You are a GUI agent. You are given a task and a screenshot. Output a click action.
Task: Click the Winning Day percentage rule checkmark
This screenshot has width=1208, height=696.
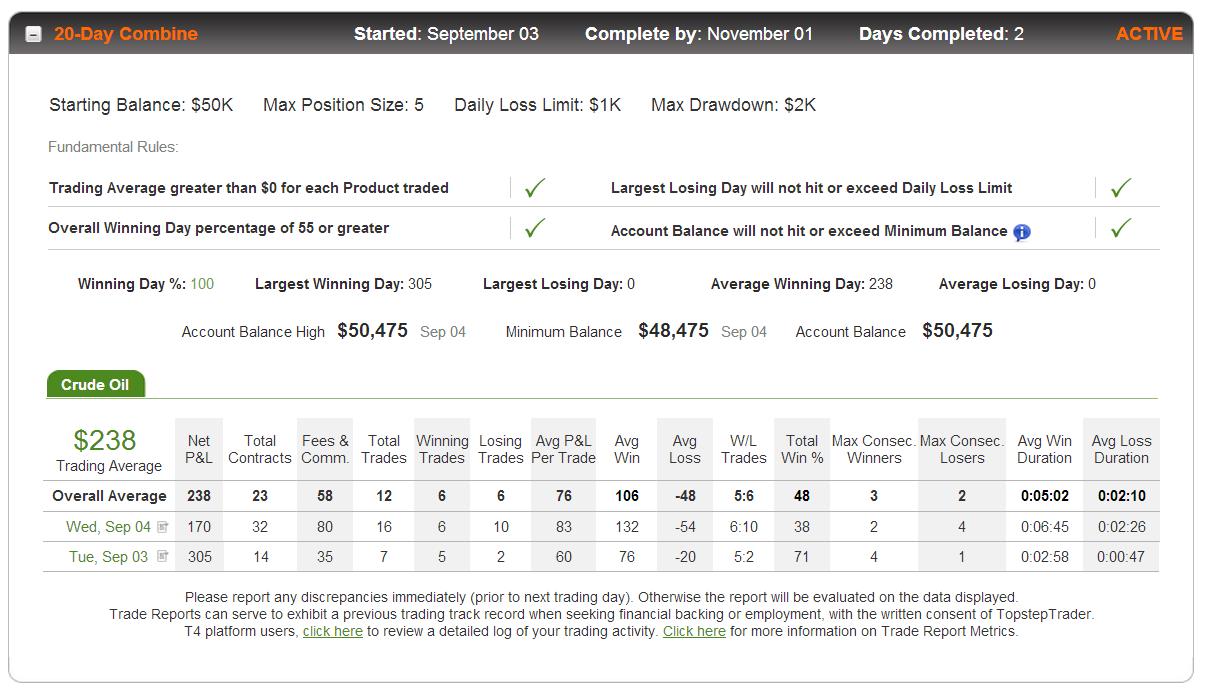point(535,228)
